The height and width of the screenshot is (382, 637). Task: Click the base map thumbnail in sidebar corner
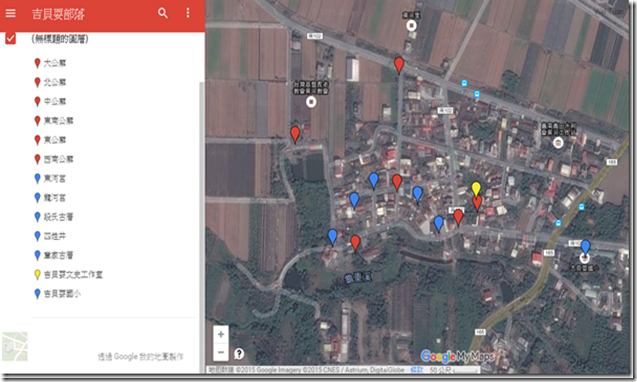(x=15, y=346)
